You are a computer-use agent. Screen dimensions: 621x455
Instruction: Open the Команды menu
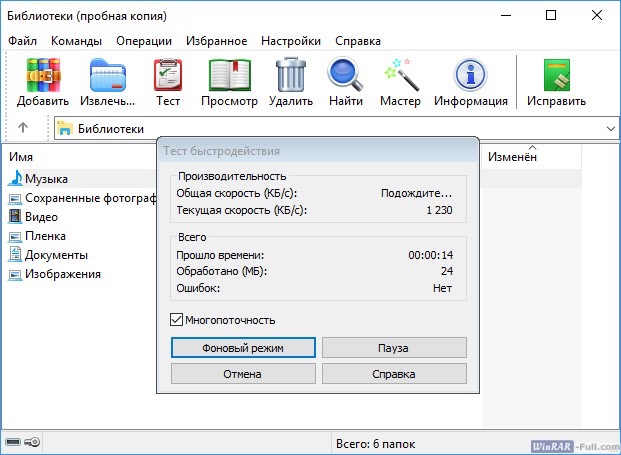76,41
